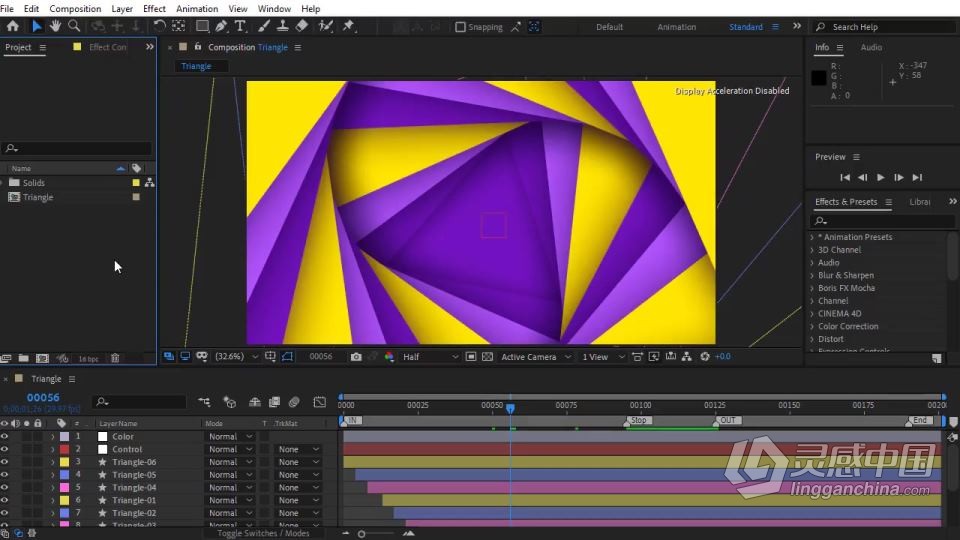The height and width of the screenshot is (540, 960).
Task: Play the preview
Action: click(x=880, y=178)
